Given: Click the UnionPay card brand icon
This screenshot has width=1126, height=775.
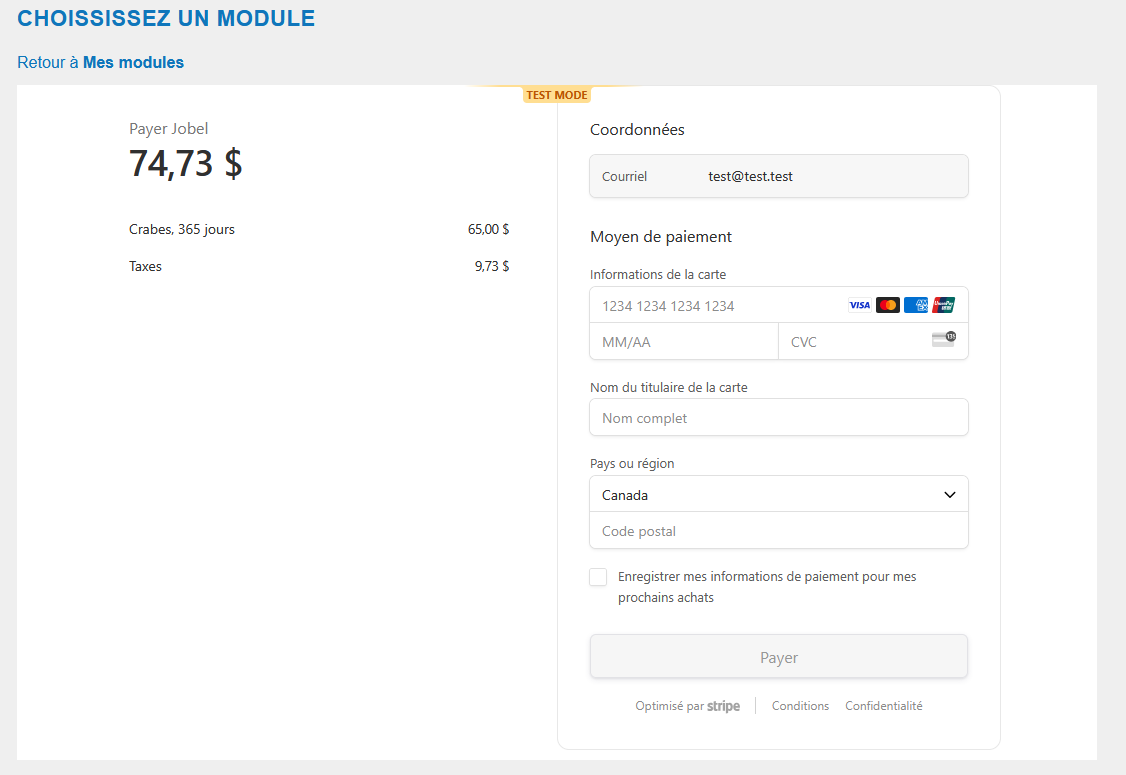Looking at the screenshot, I should coord(943,305).
